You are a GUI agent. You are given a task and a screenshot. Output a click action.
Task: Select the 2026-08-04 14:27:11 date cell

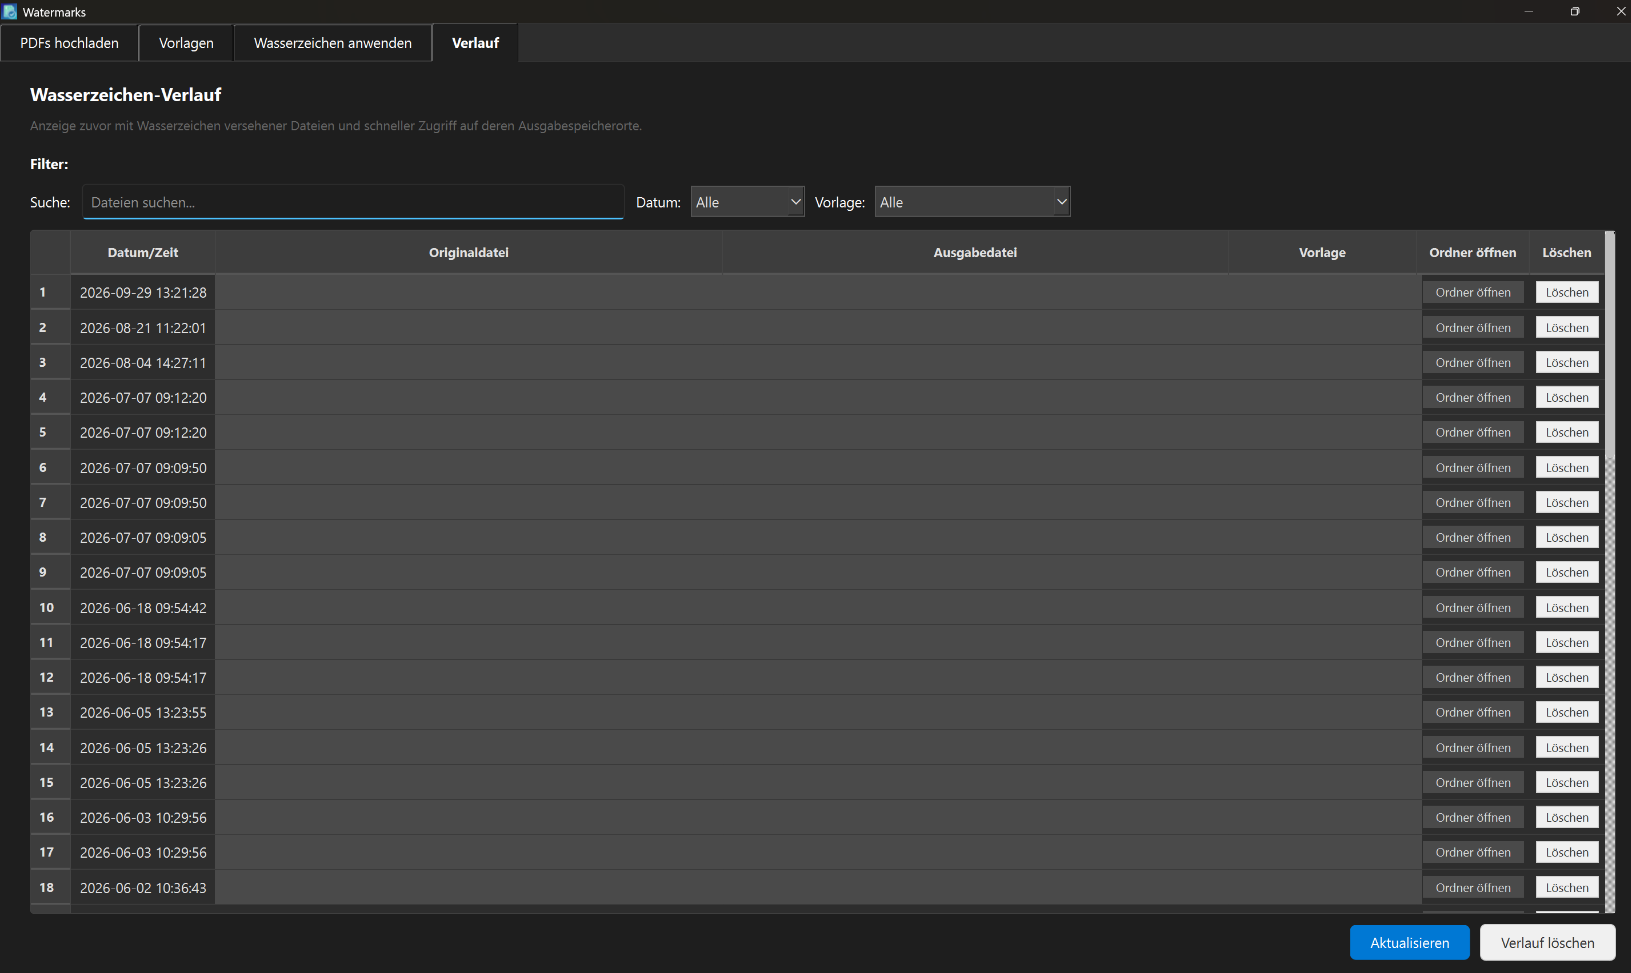(143, 362)
